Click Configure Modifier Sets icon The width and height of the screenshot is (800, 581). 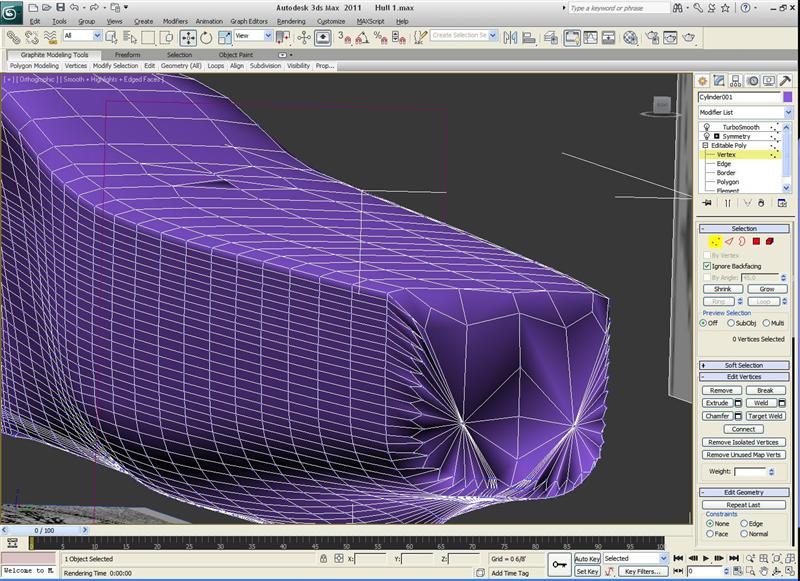point(782,203)
